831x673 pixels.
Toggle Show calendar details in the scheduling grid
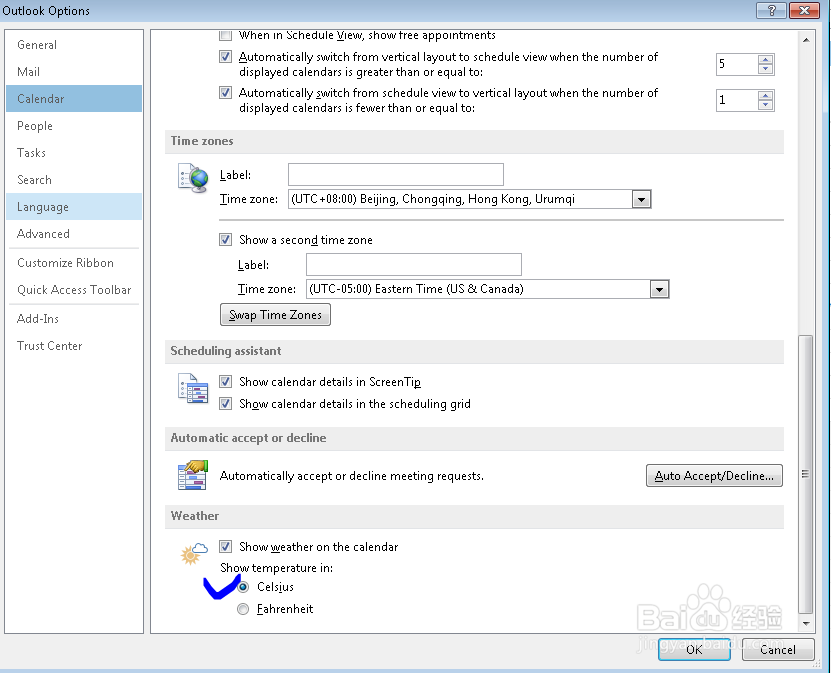(x=225, y=404)
